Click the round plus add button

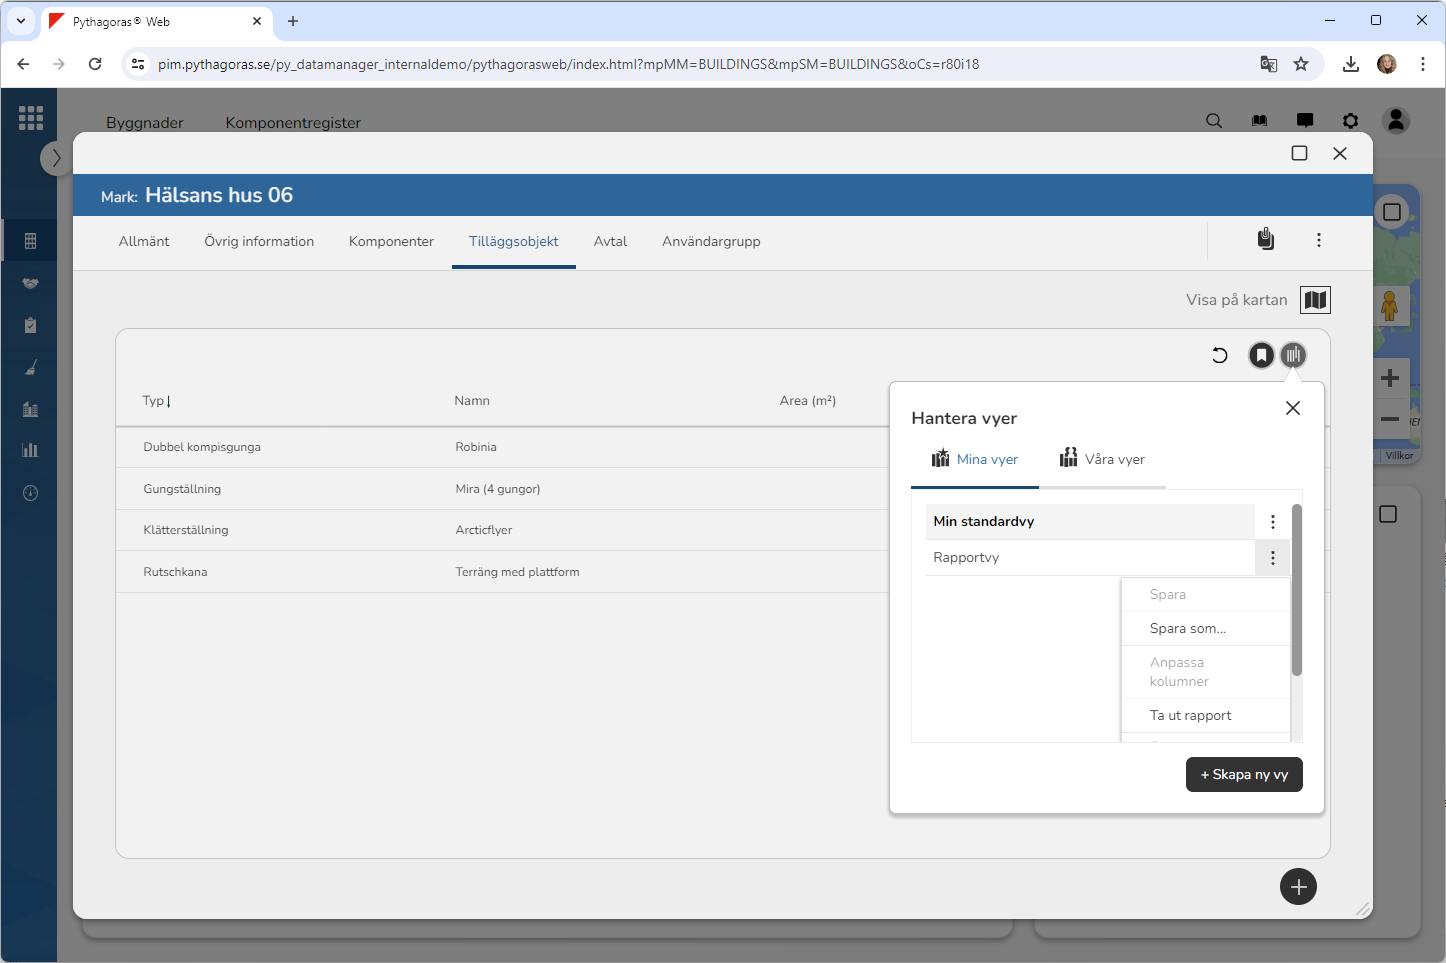pos(1297,887)
